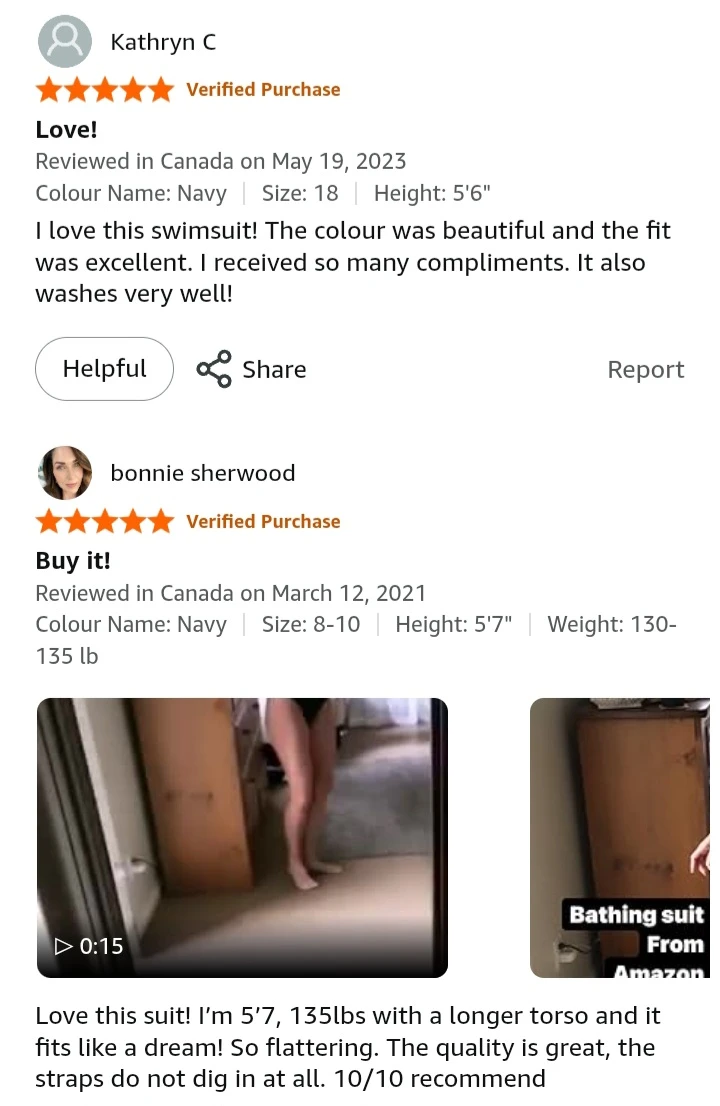The width and height of the screenshot is (720, 1106).
Task: Open Kathryn C's default profile avatar
Action: [64, 42]
